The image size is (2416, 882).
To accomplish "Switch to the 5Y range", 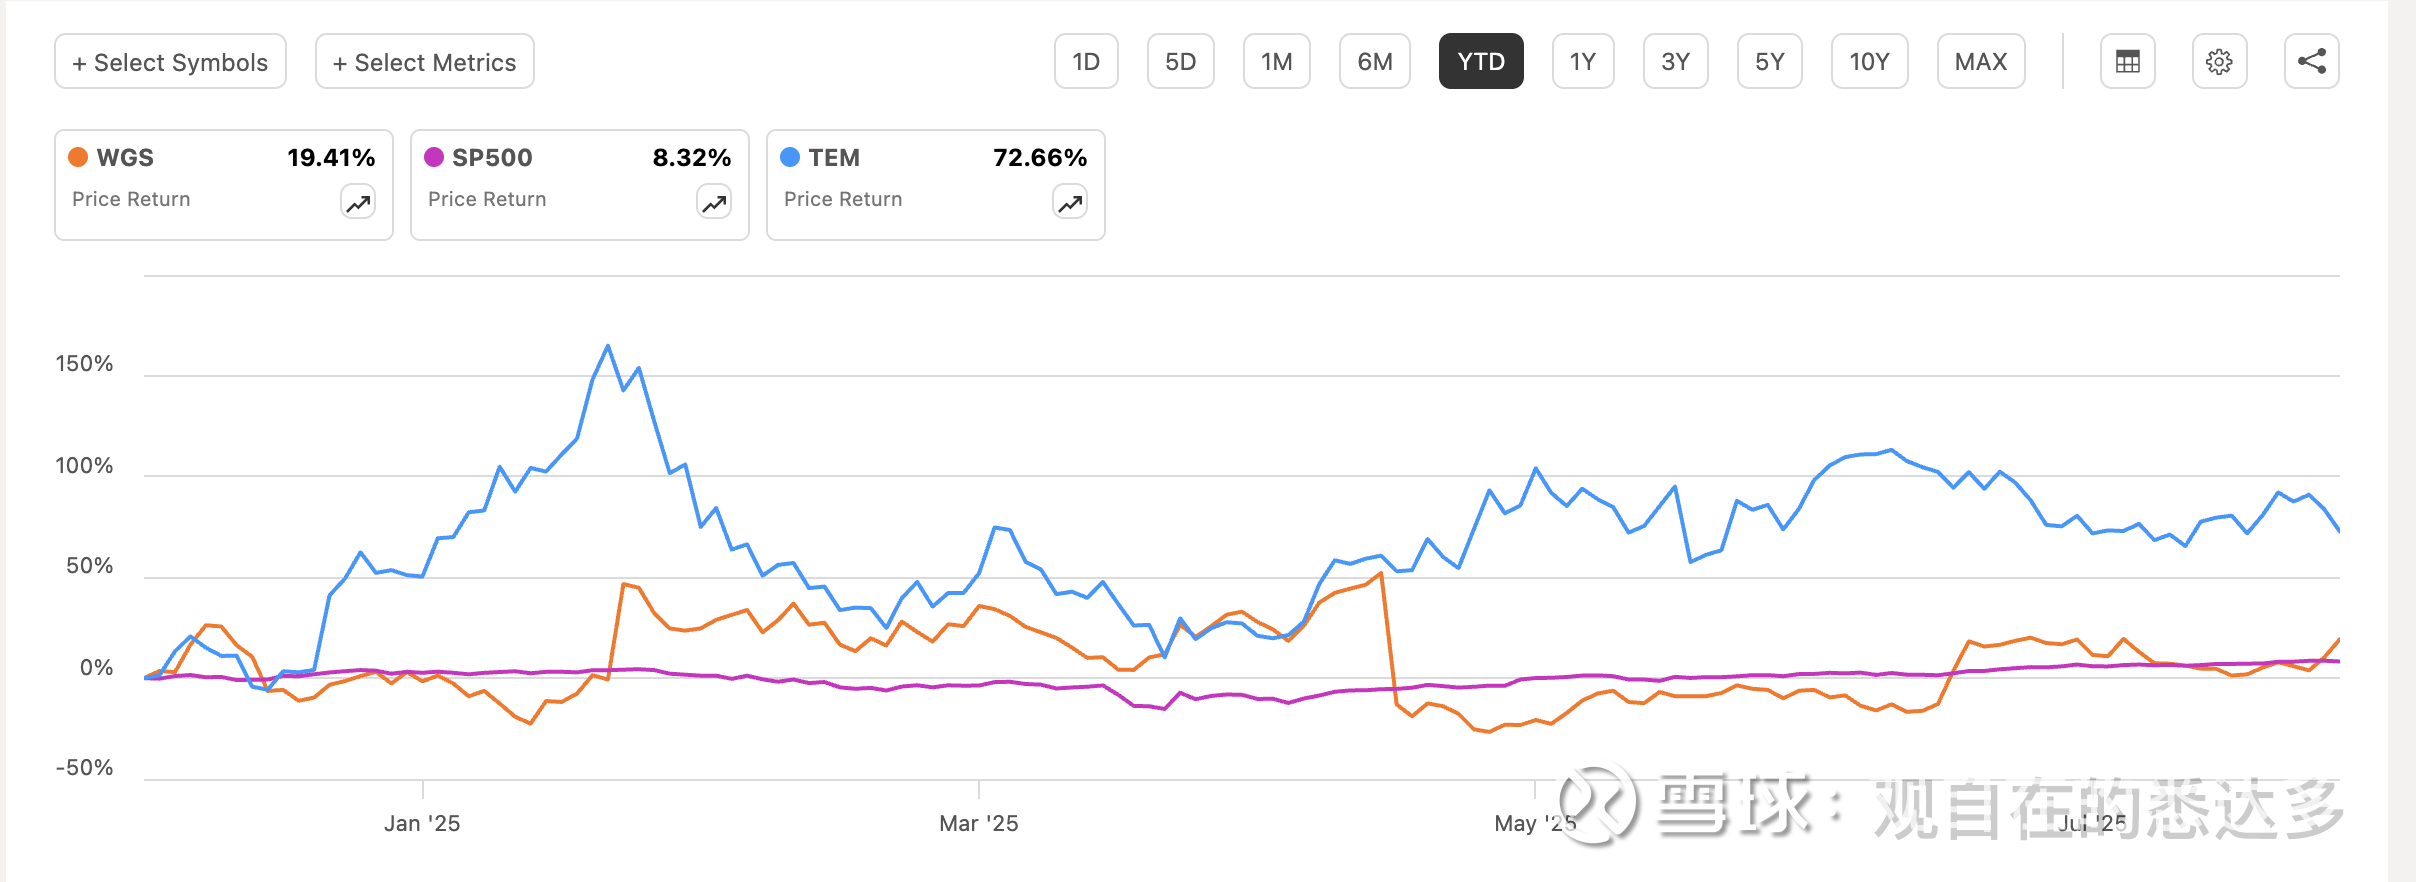I will coord(1769,62).
